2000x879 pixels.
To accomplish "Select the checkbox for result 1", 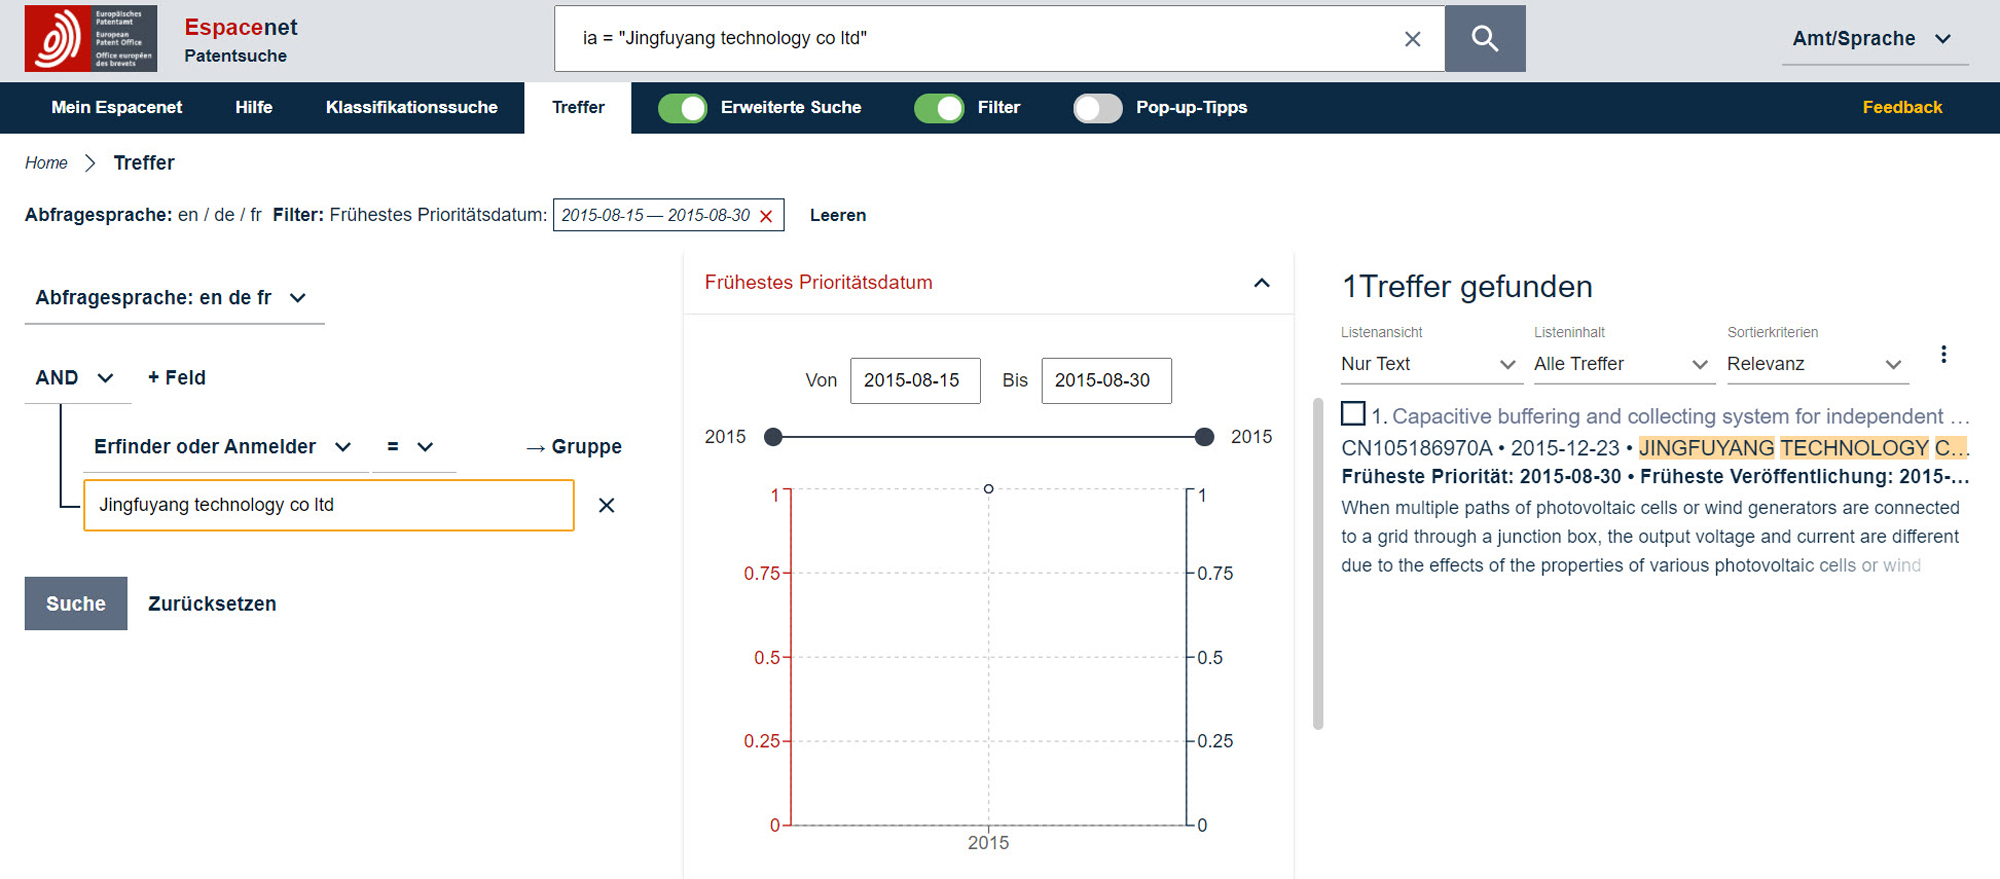I will coord(1353,413).
